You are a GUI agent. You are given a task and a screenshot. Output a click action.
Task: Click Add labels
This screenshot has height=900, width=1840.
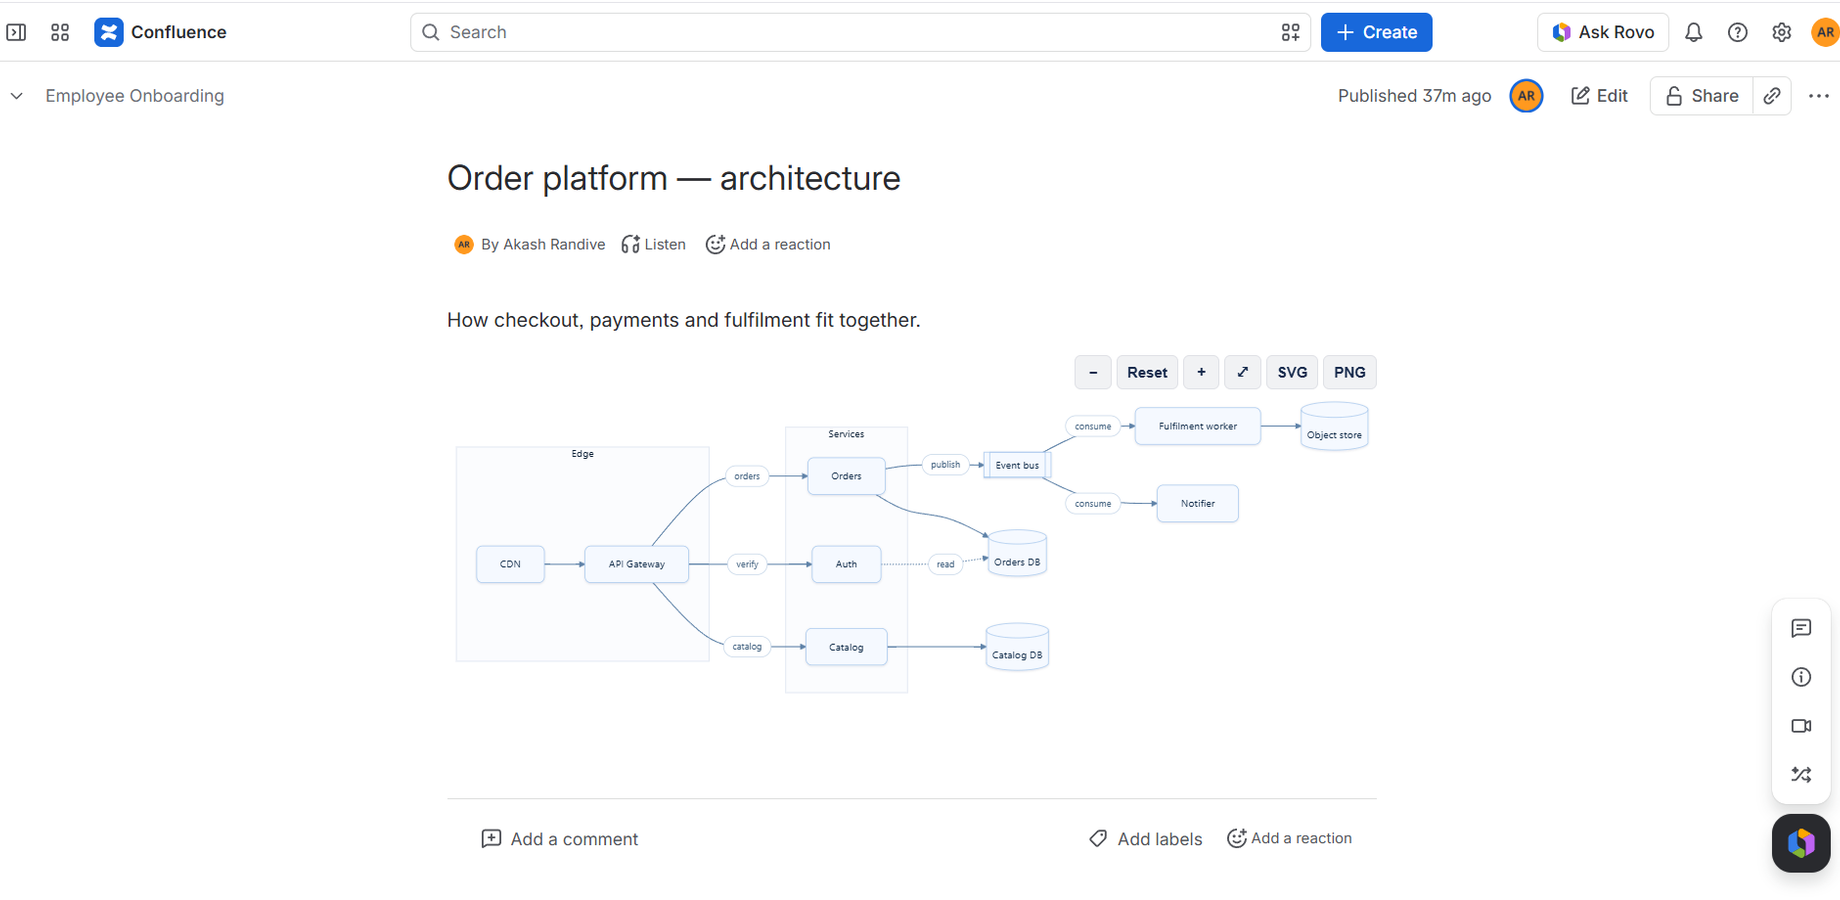[1146, 839]
